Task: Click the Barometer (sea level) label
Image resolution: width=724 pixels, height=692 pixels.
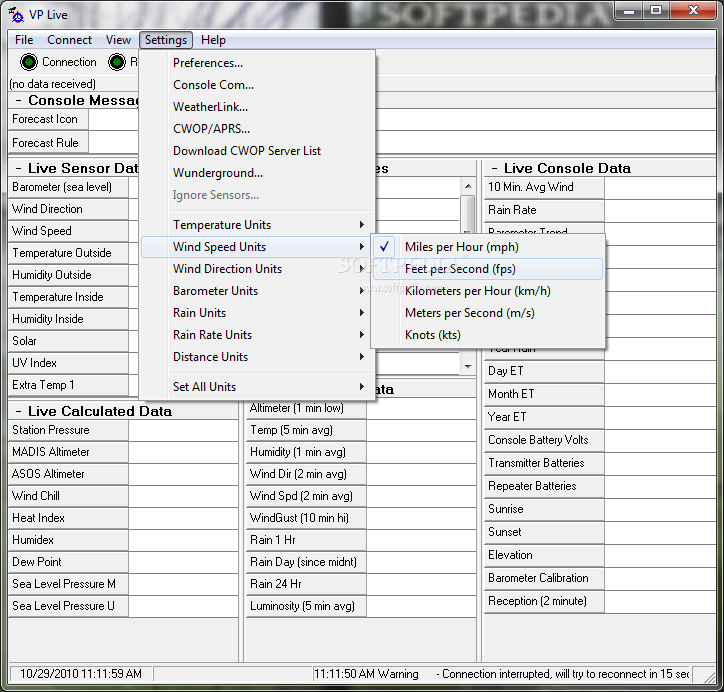Action: (x=68, y=187)
